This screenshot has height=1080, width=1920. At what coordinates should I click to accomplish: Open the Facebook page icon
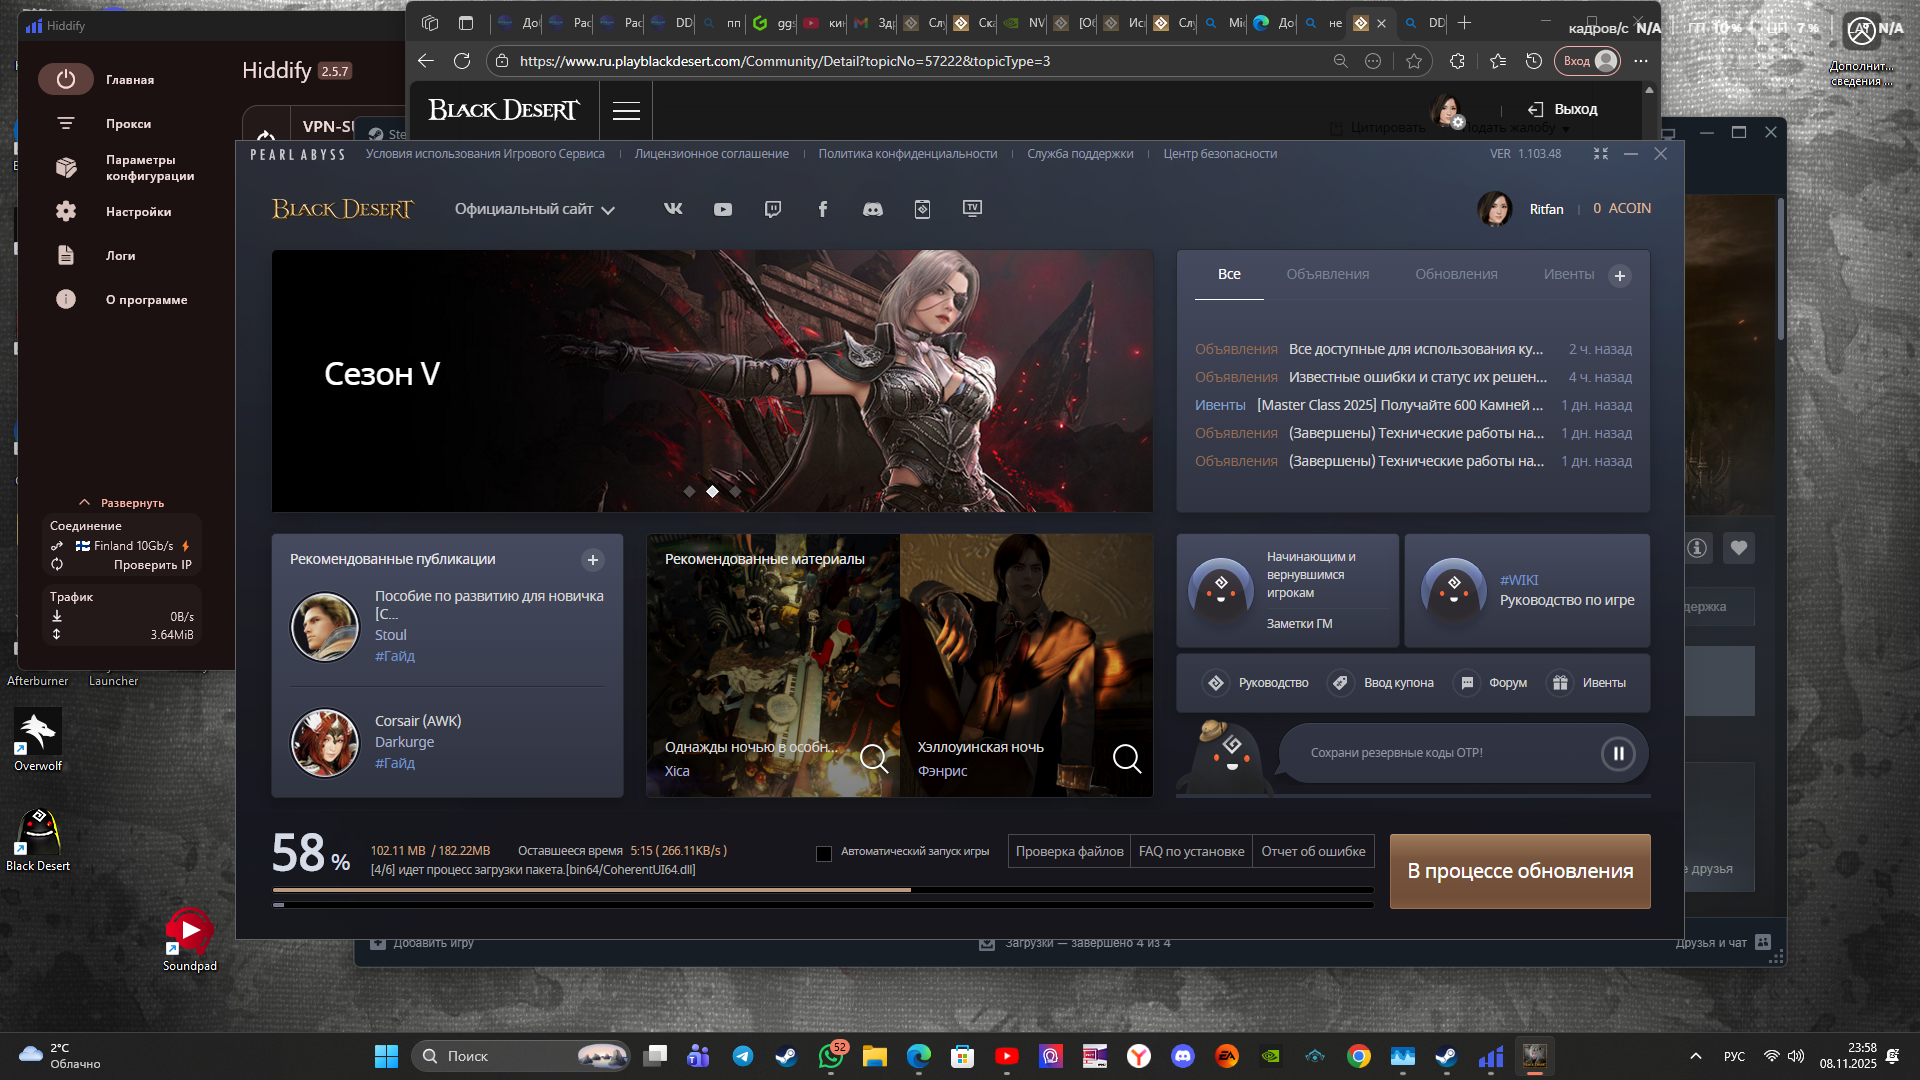(823, 209)
